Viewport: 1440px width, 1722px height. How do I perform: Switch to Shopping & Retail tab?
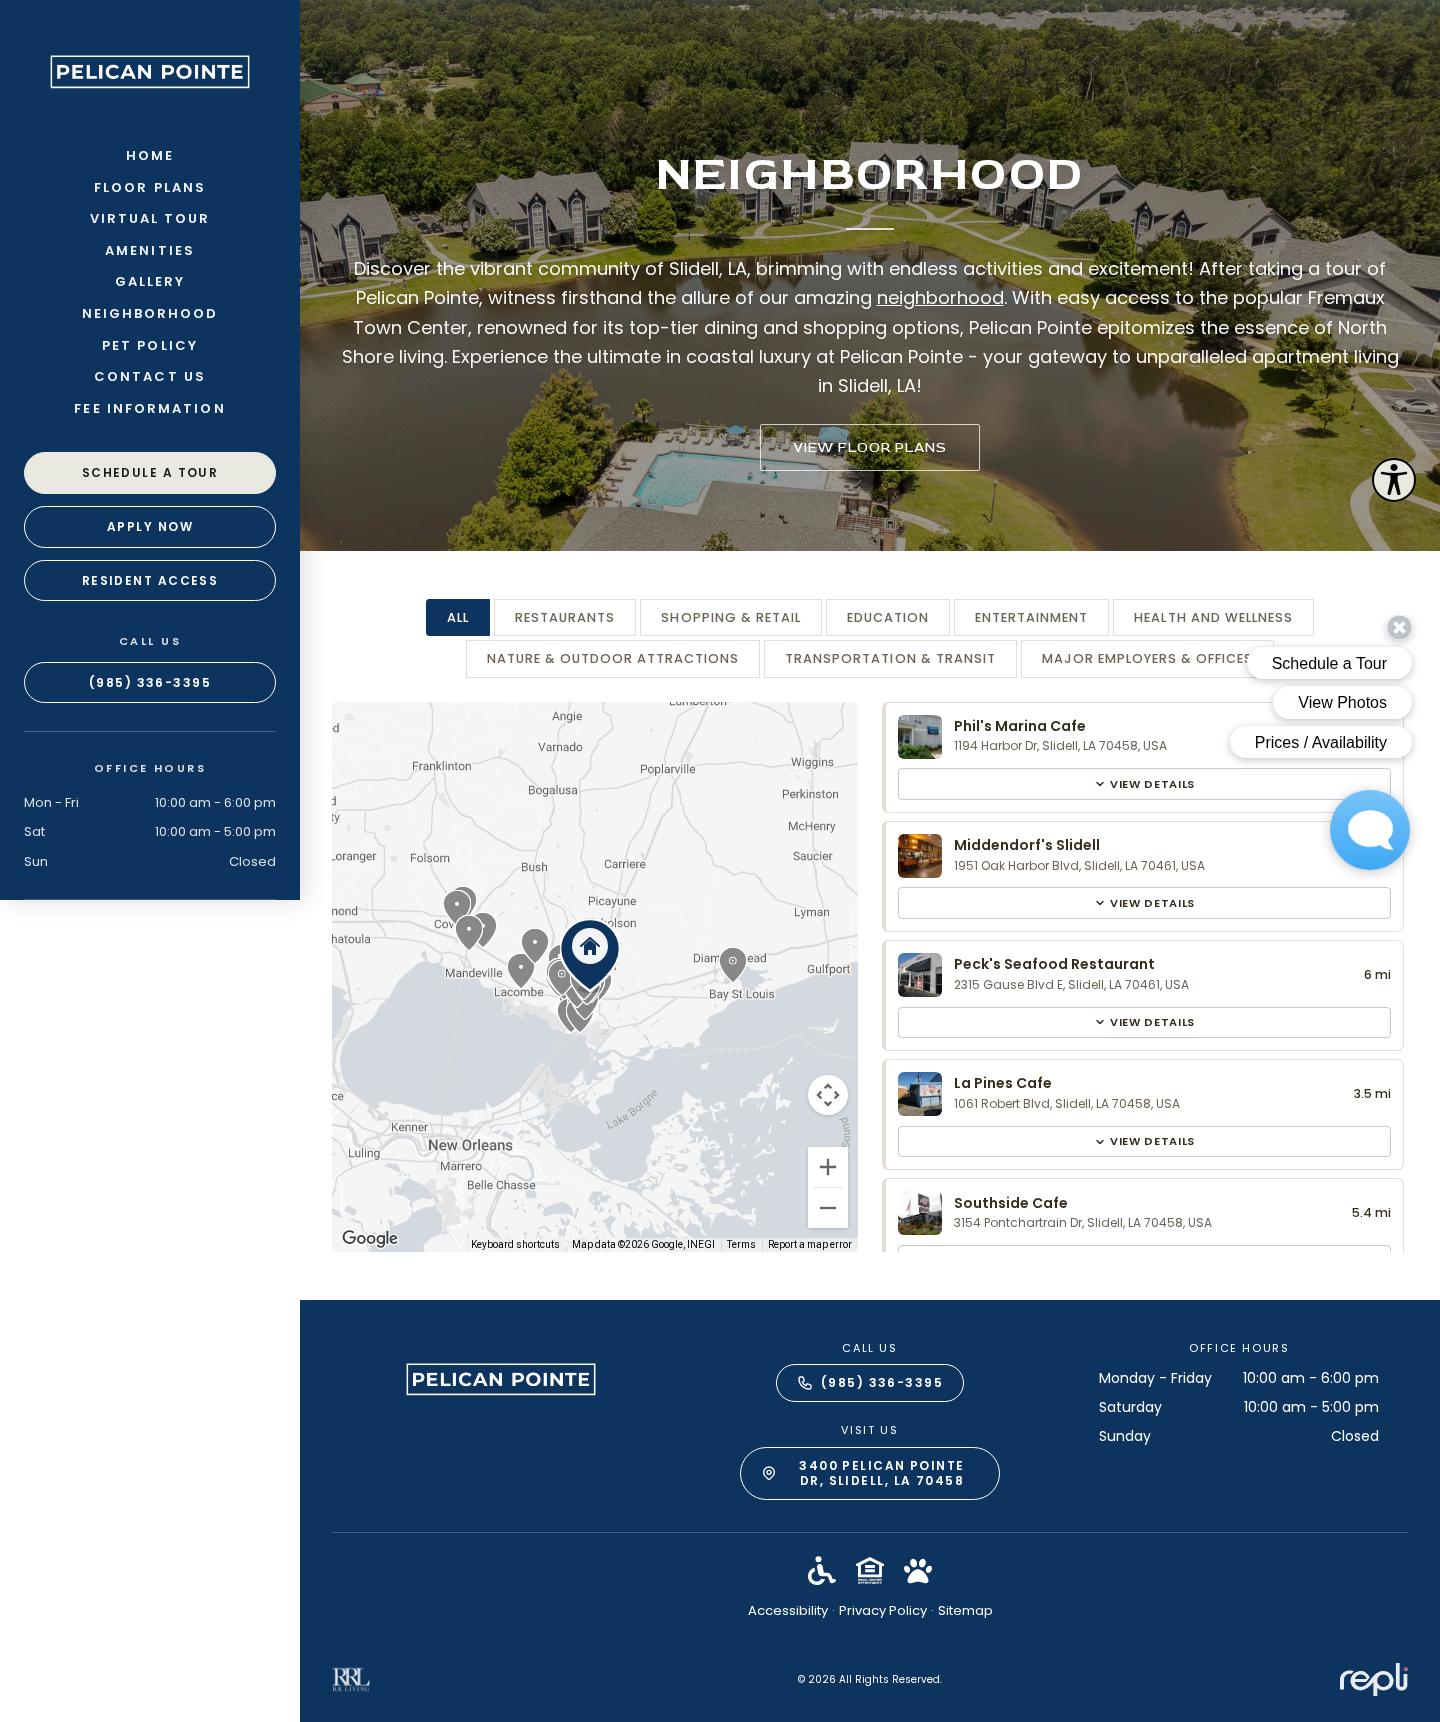731,618
